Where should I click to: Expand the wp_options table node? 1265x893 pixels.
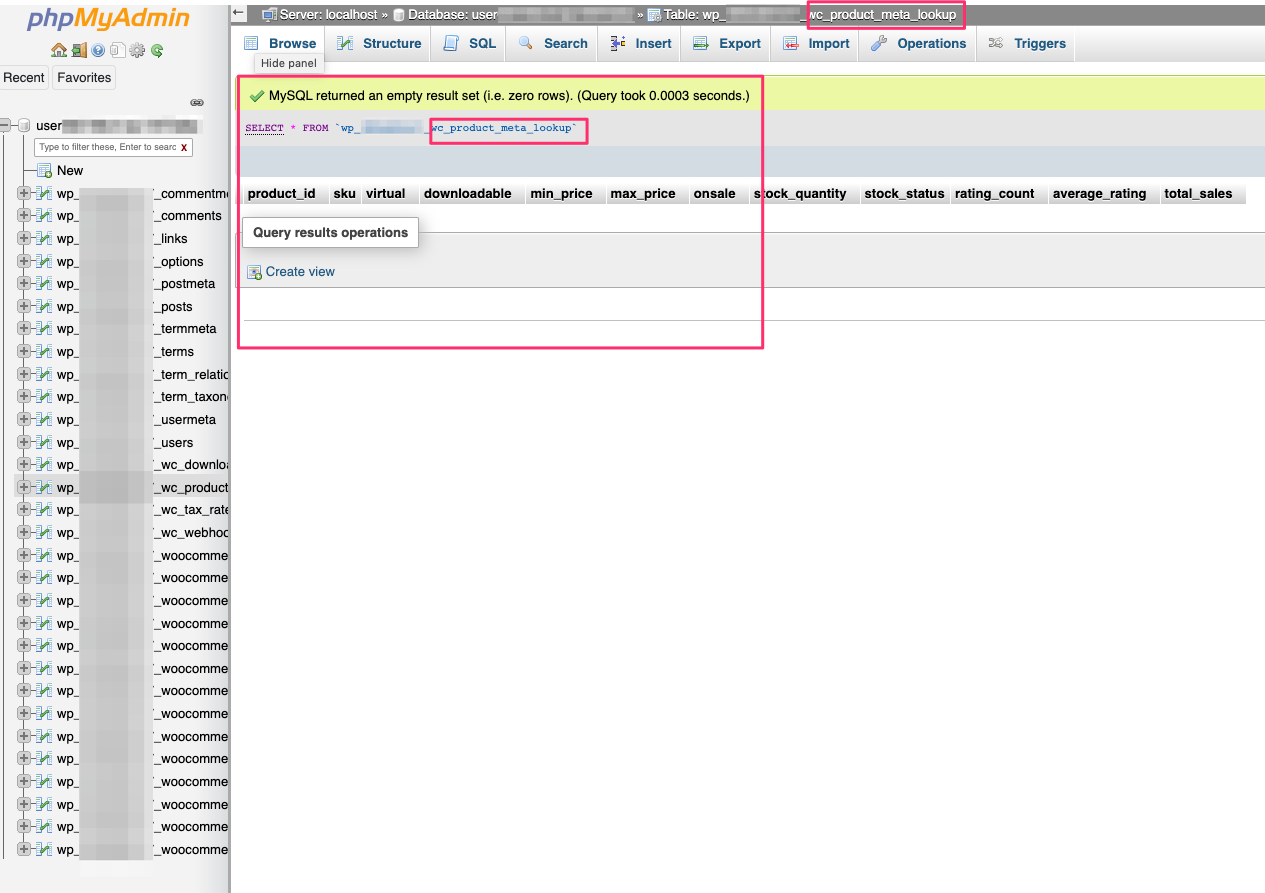23,261
